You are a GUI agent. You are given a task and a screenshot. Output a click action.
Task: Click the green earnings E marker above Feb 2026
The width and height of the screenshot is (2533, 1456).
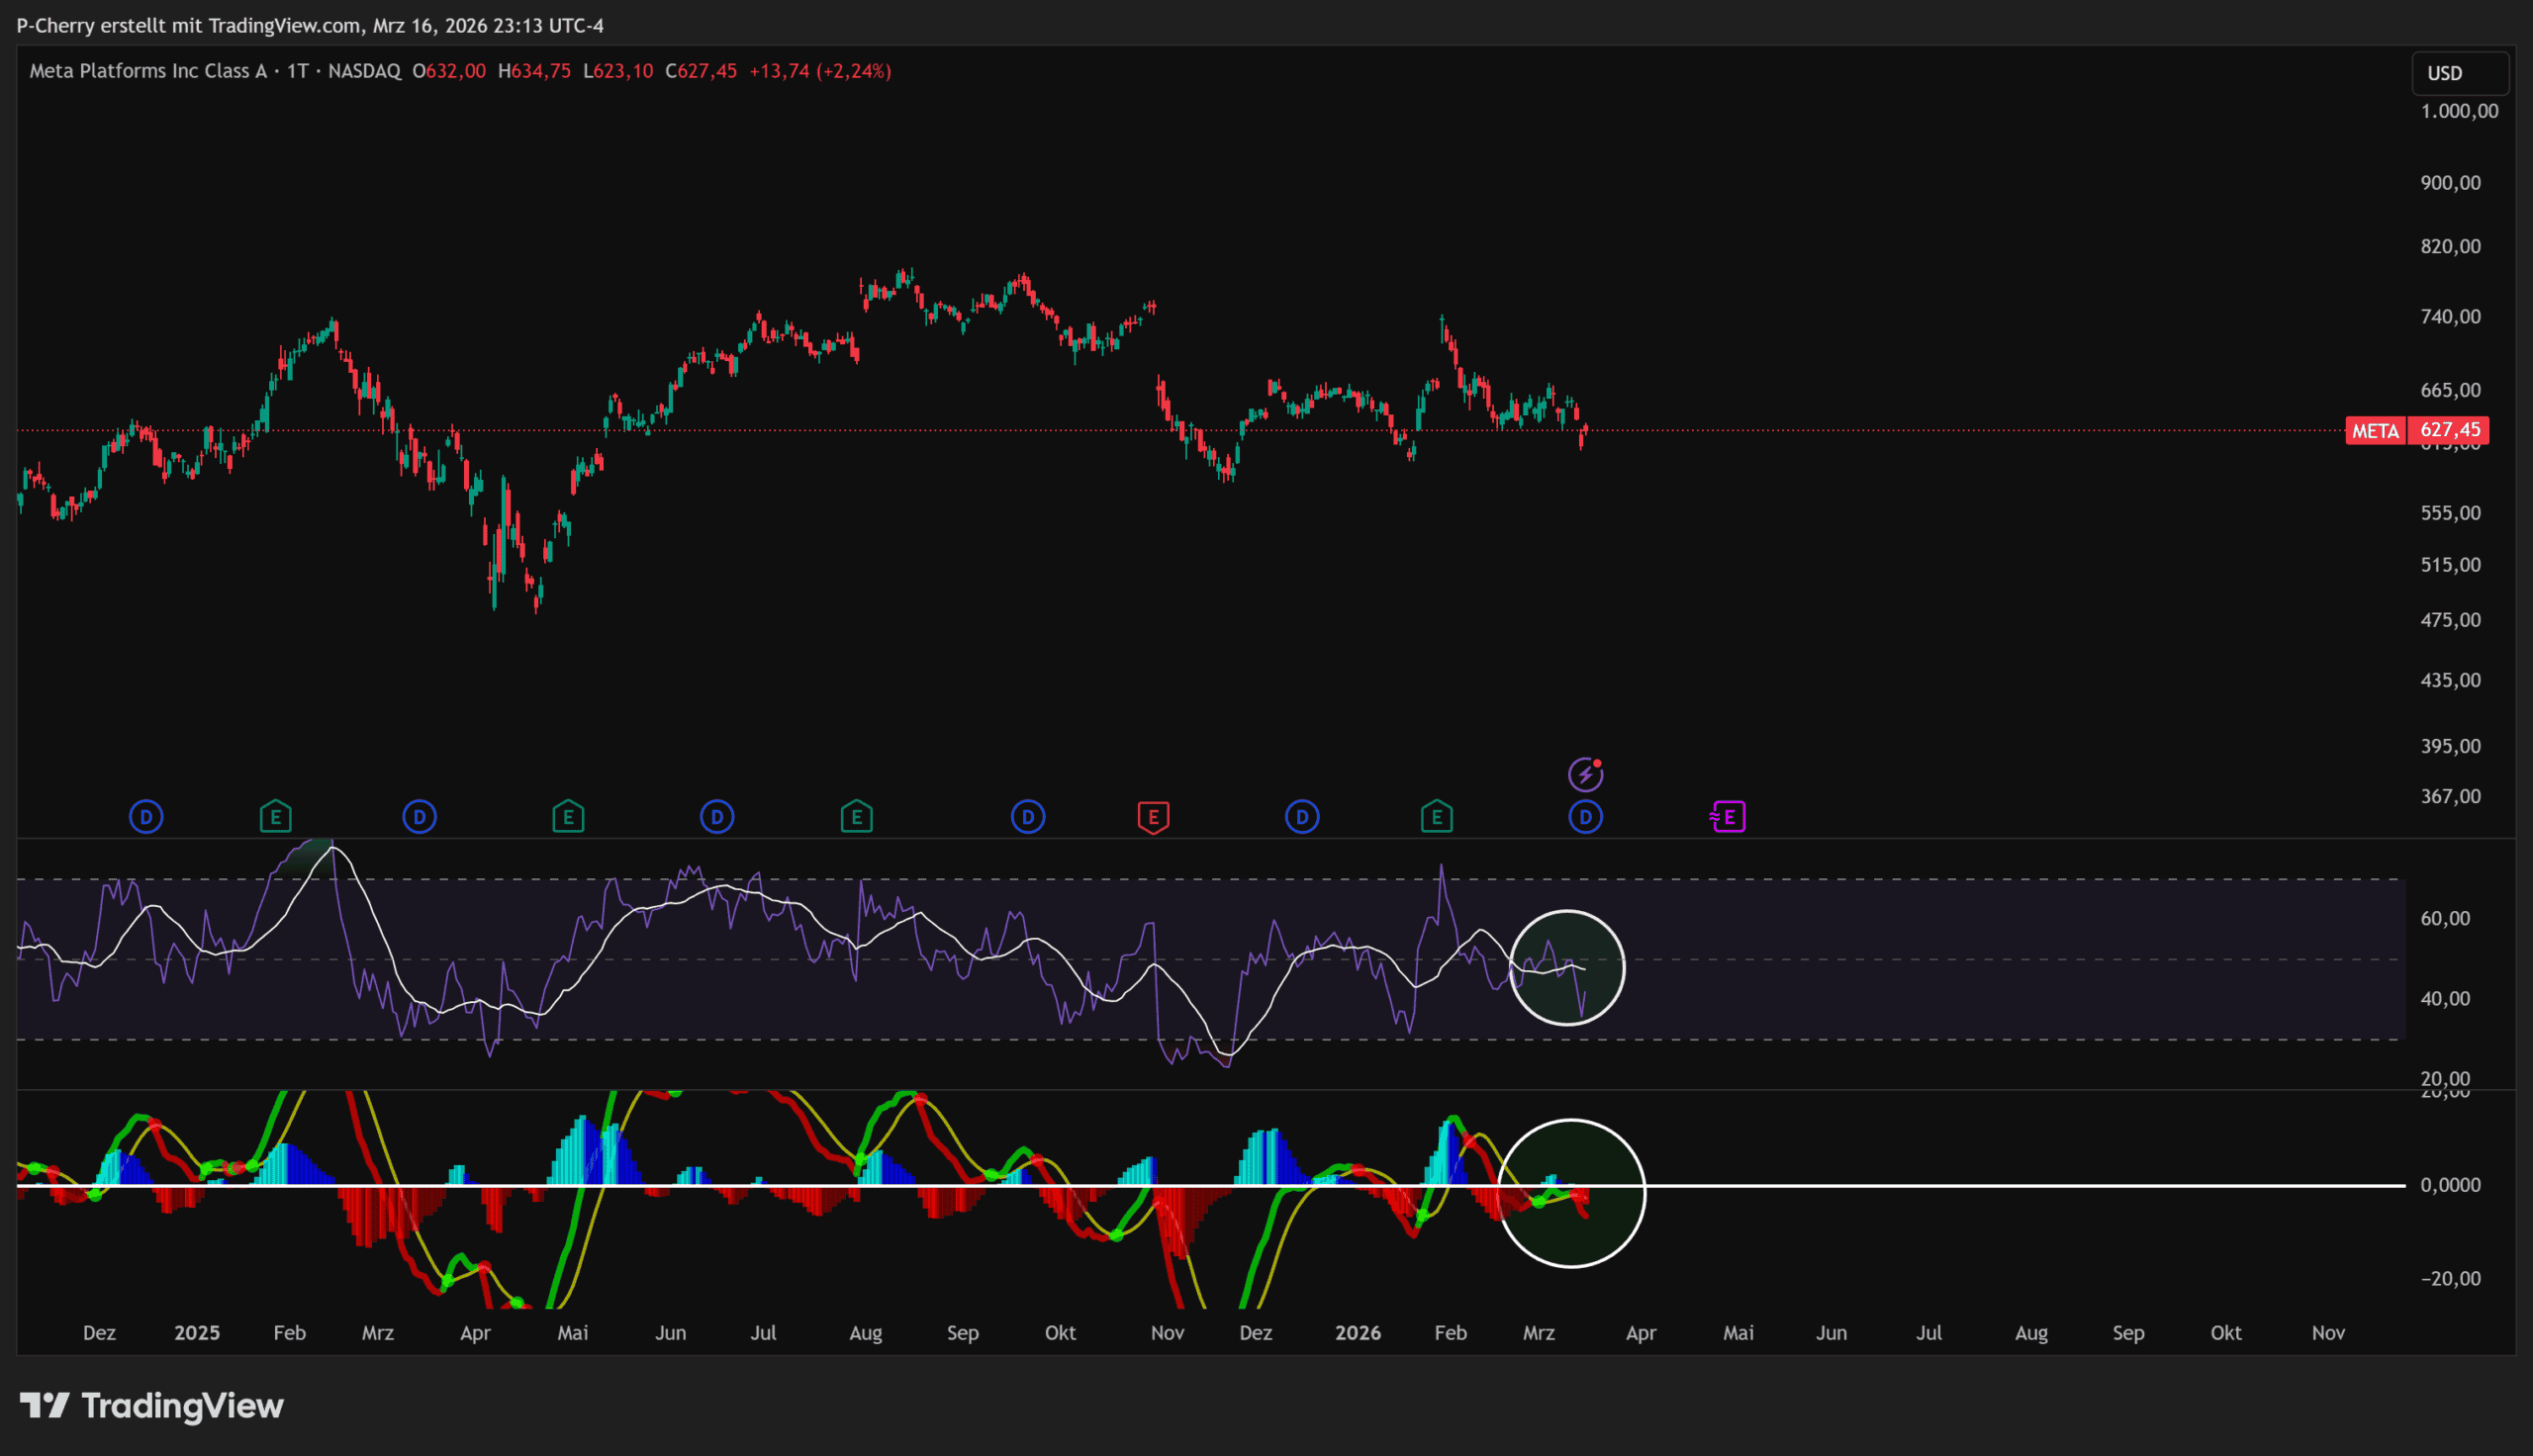coord(1436,817)
